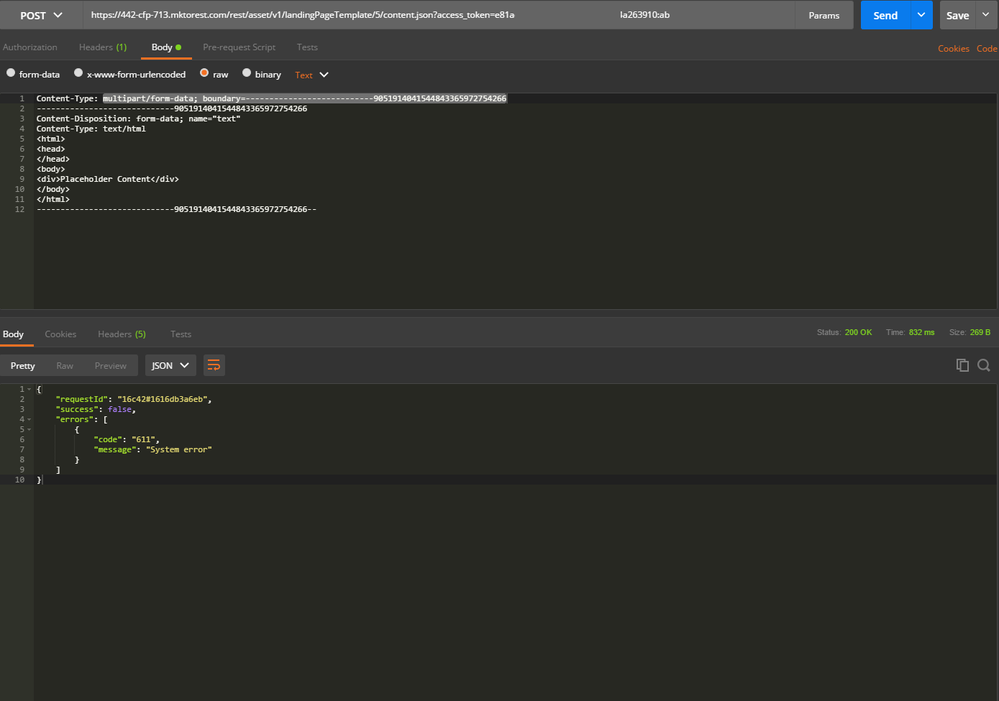Select the response Body tab
999x701 pixels.
click(x=13, y=334)
